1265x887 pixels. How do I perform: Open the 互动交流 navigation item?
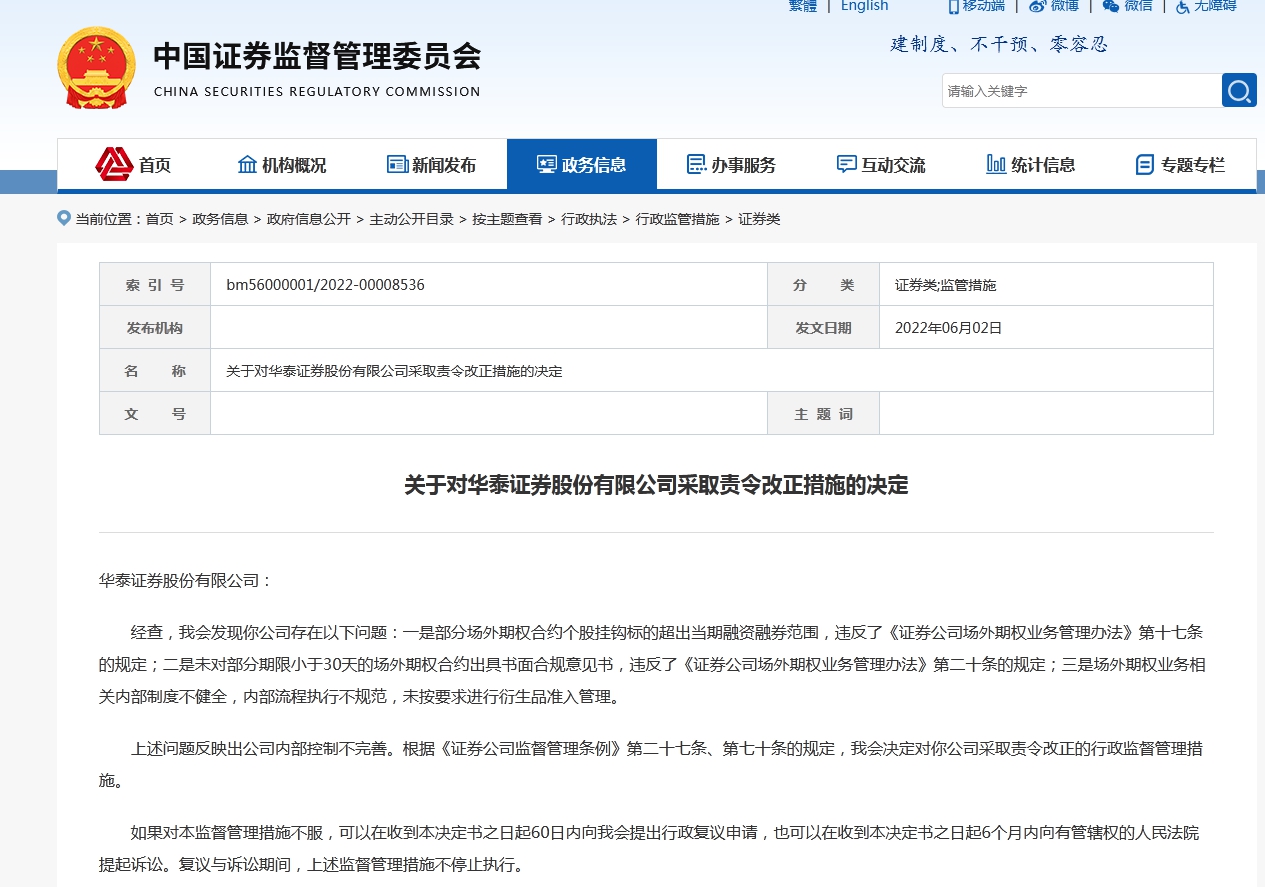882,165
